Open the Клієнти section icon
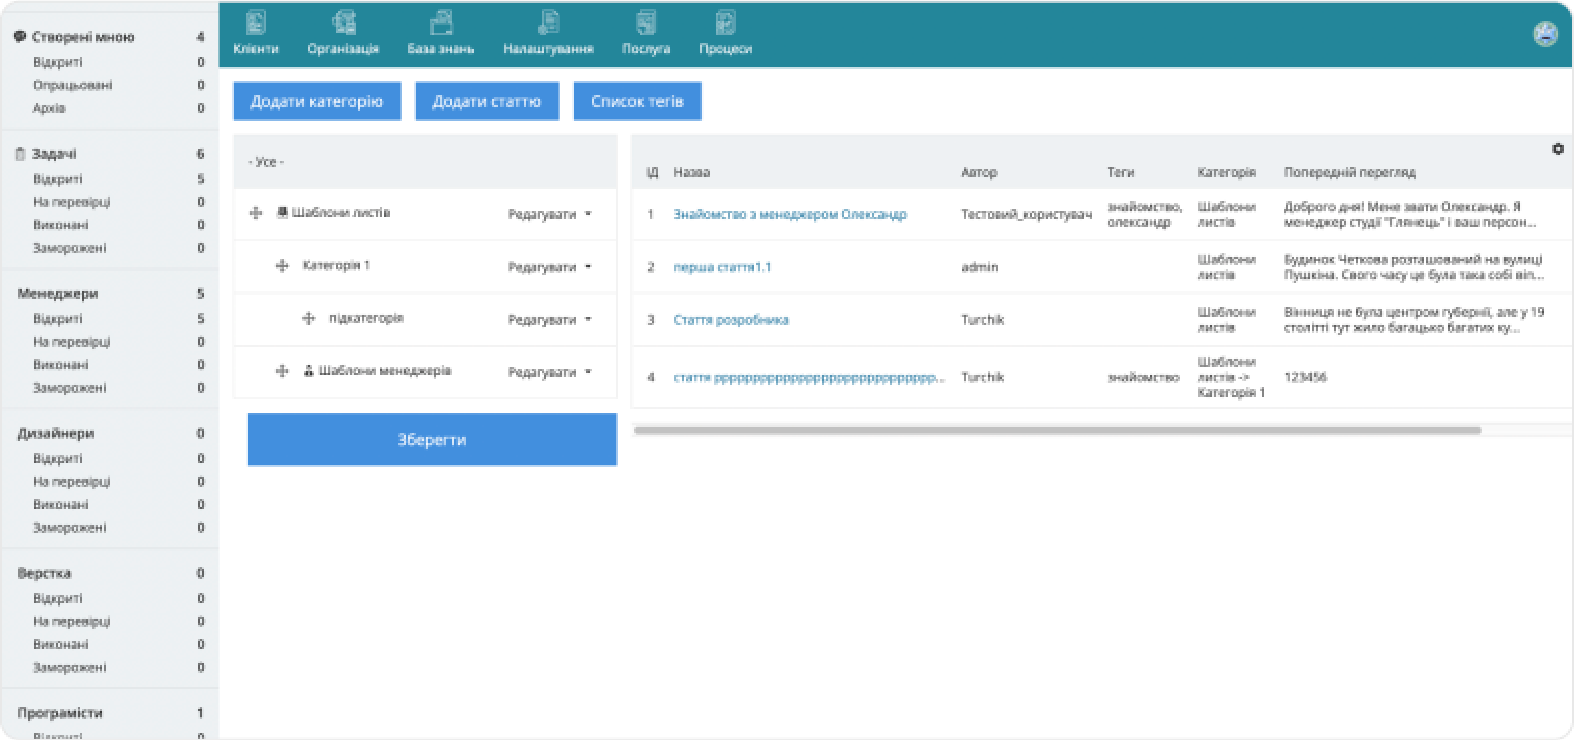 point(256,22)
